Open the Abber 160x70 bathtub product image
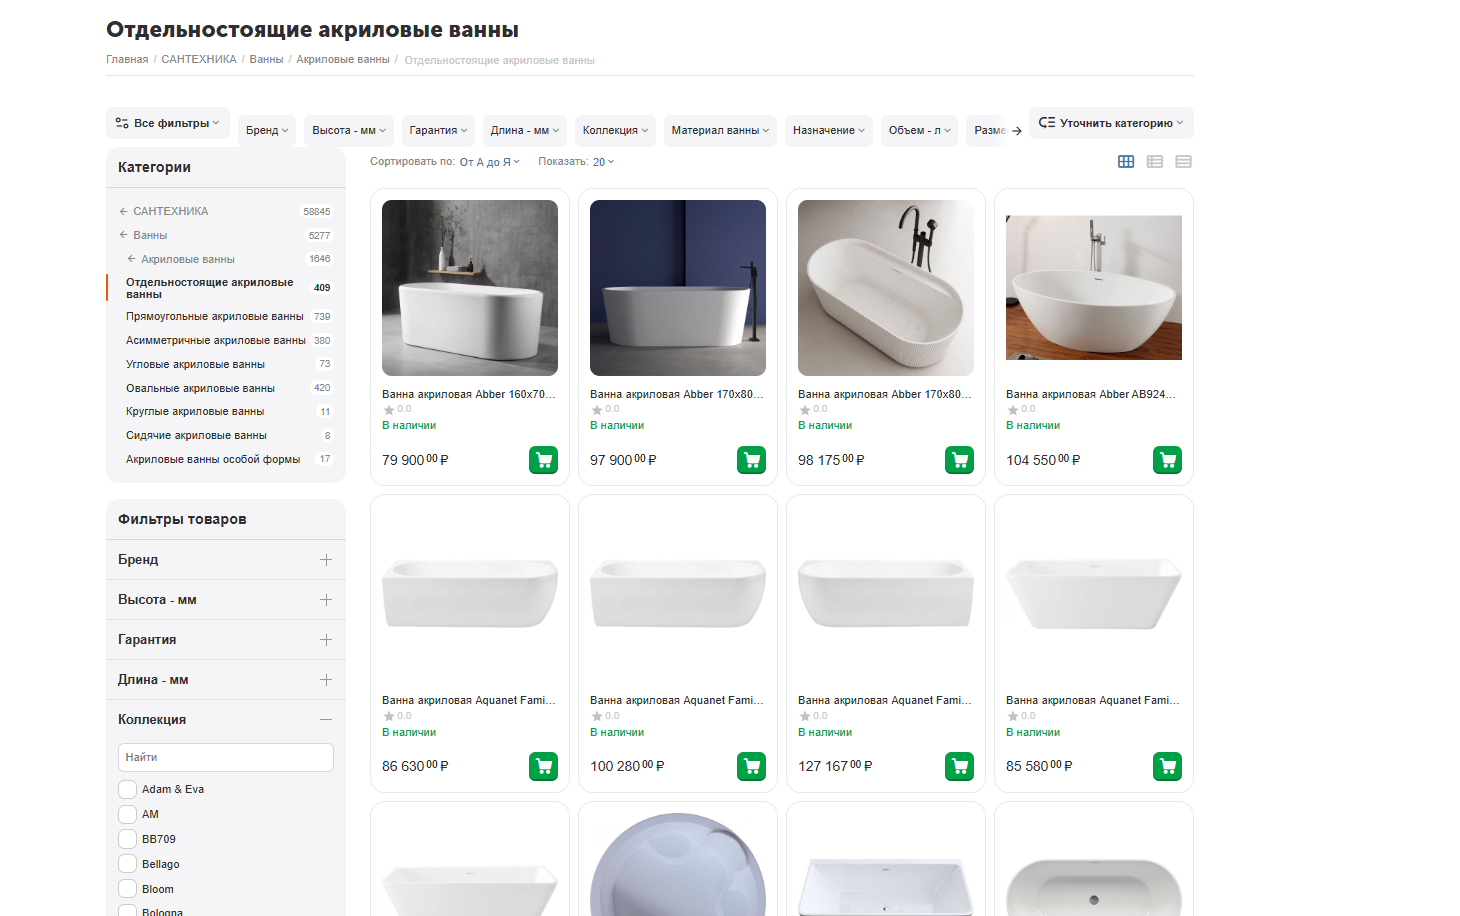 470,288
